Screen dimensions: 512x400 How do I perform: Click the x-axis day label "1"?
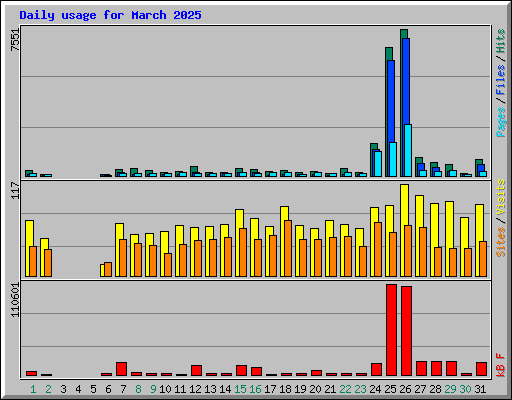pos(33,389)
